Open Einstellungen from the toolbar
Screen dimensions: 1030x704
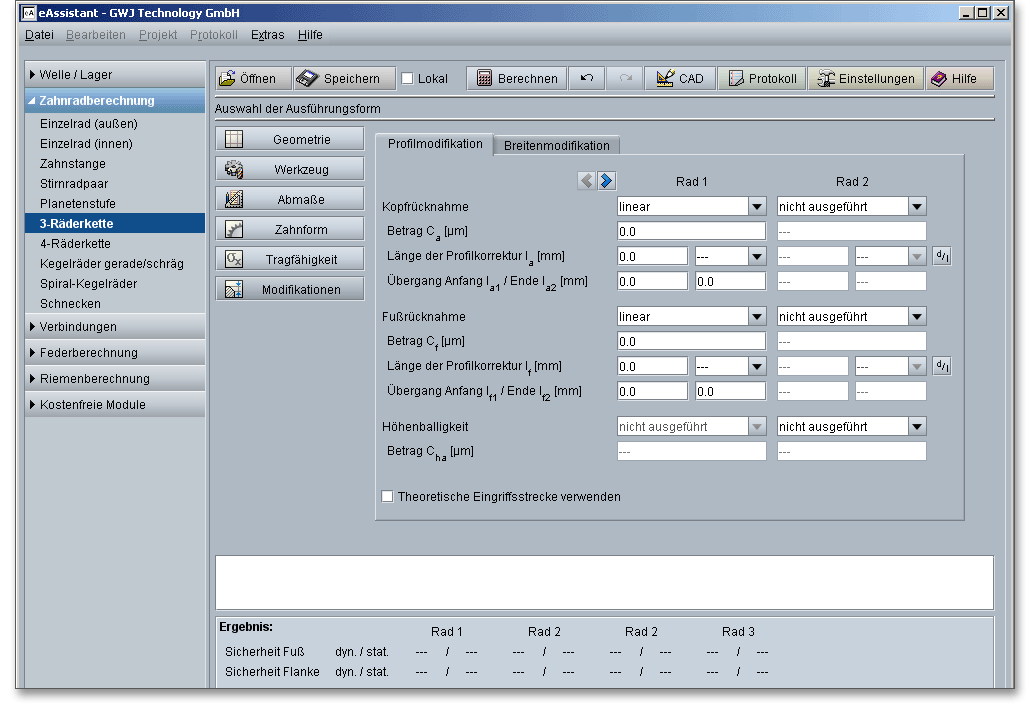click(x=866, y=79)
